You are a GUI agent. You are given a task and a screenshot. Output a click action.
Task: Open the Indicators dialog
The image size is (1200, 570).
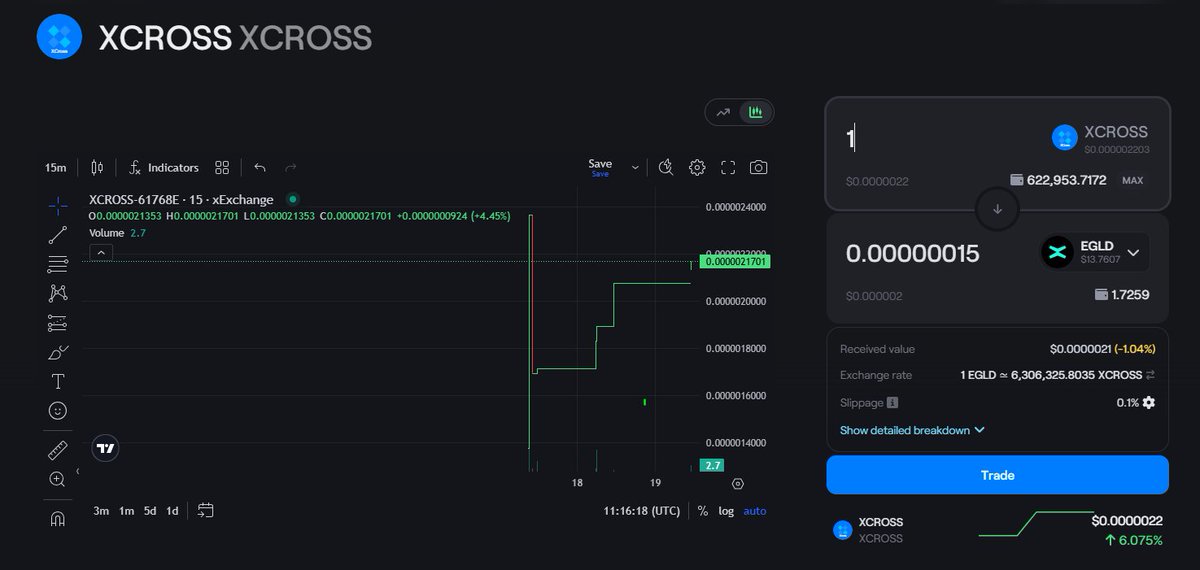point(164,167)
